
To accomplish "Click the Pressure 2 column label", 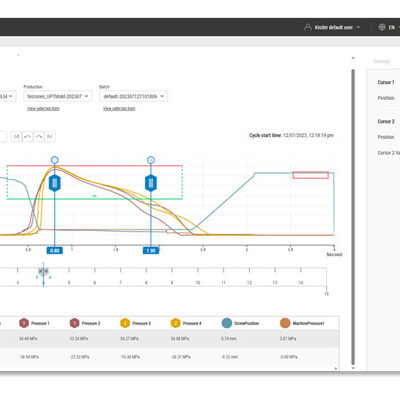I will [x=91, y=323].
